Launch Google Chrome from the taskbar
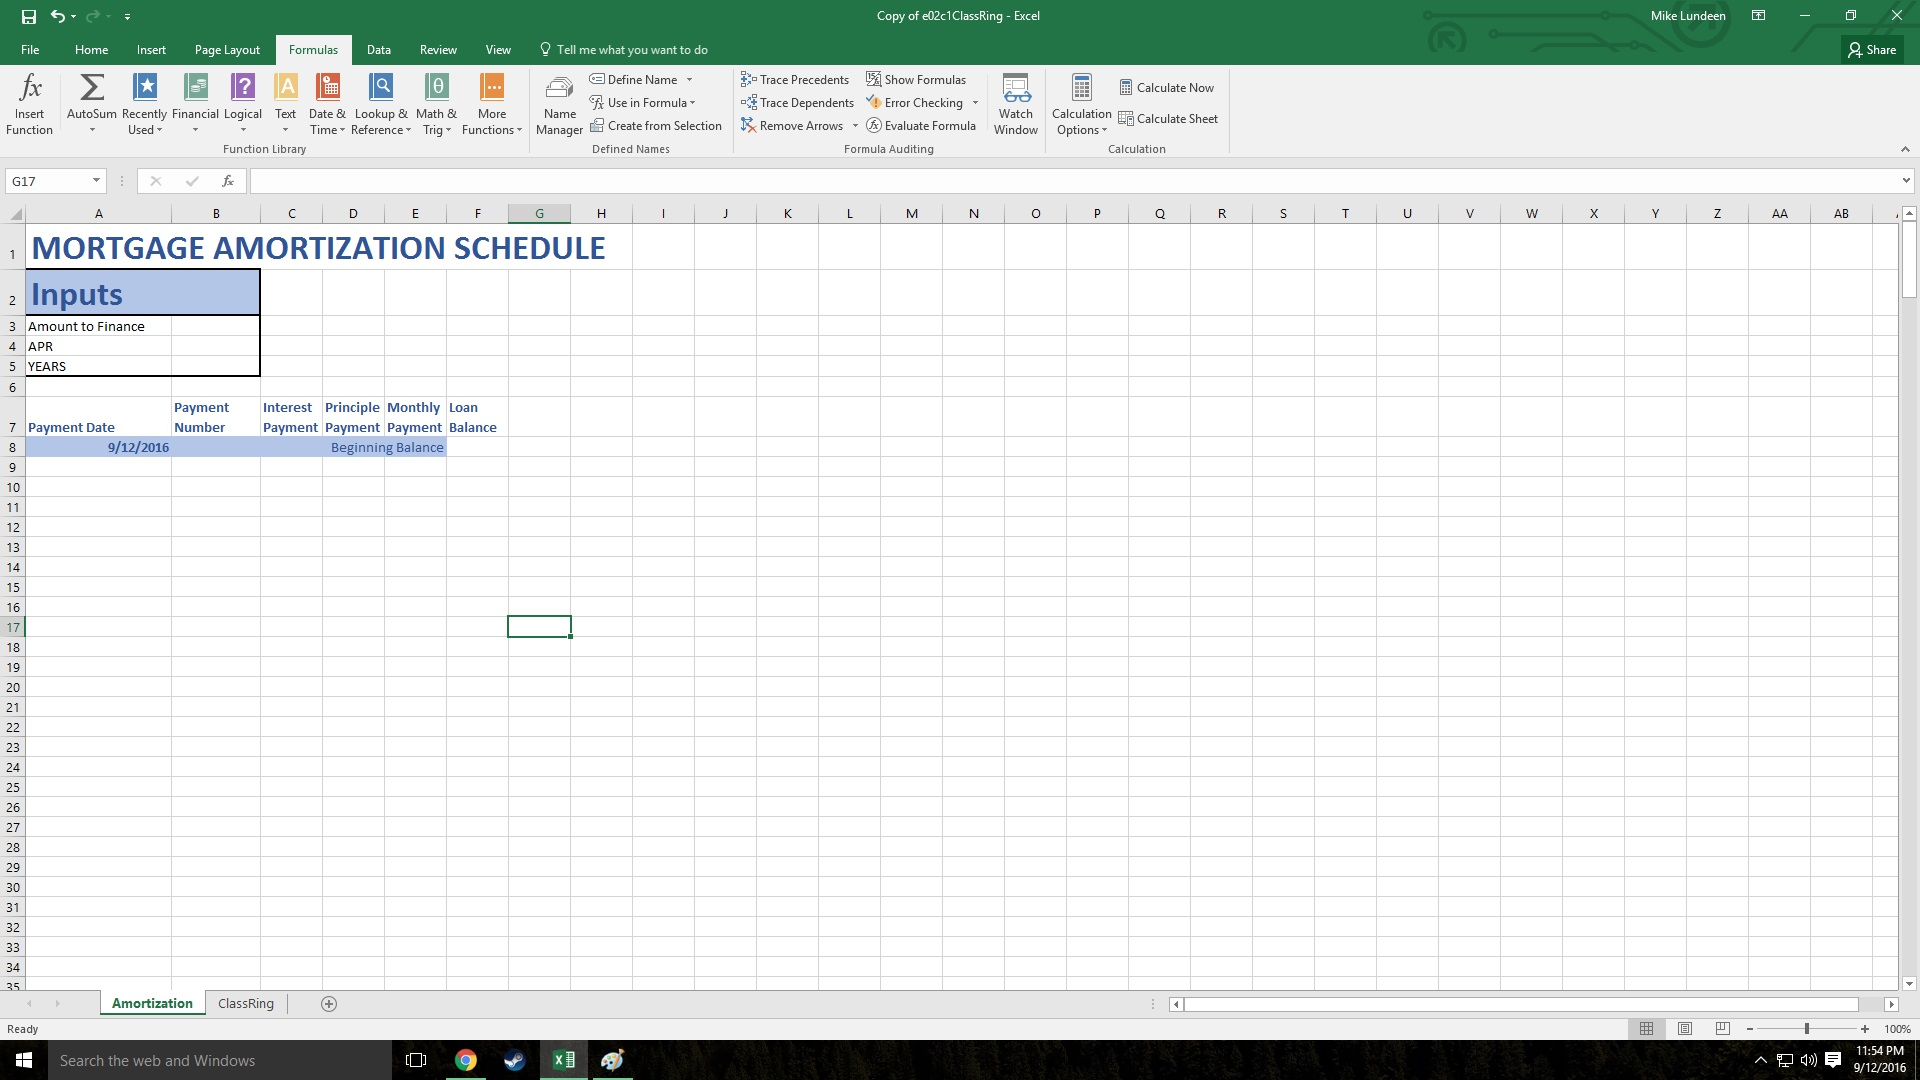The image size is (1920, 1080). click(465, 1060)
